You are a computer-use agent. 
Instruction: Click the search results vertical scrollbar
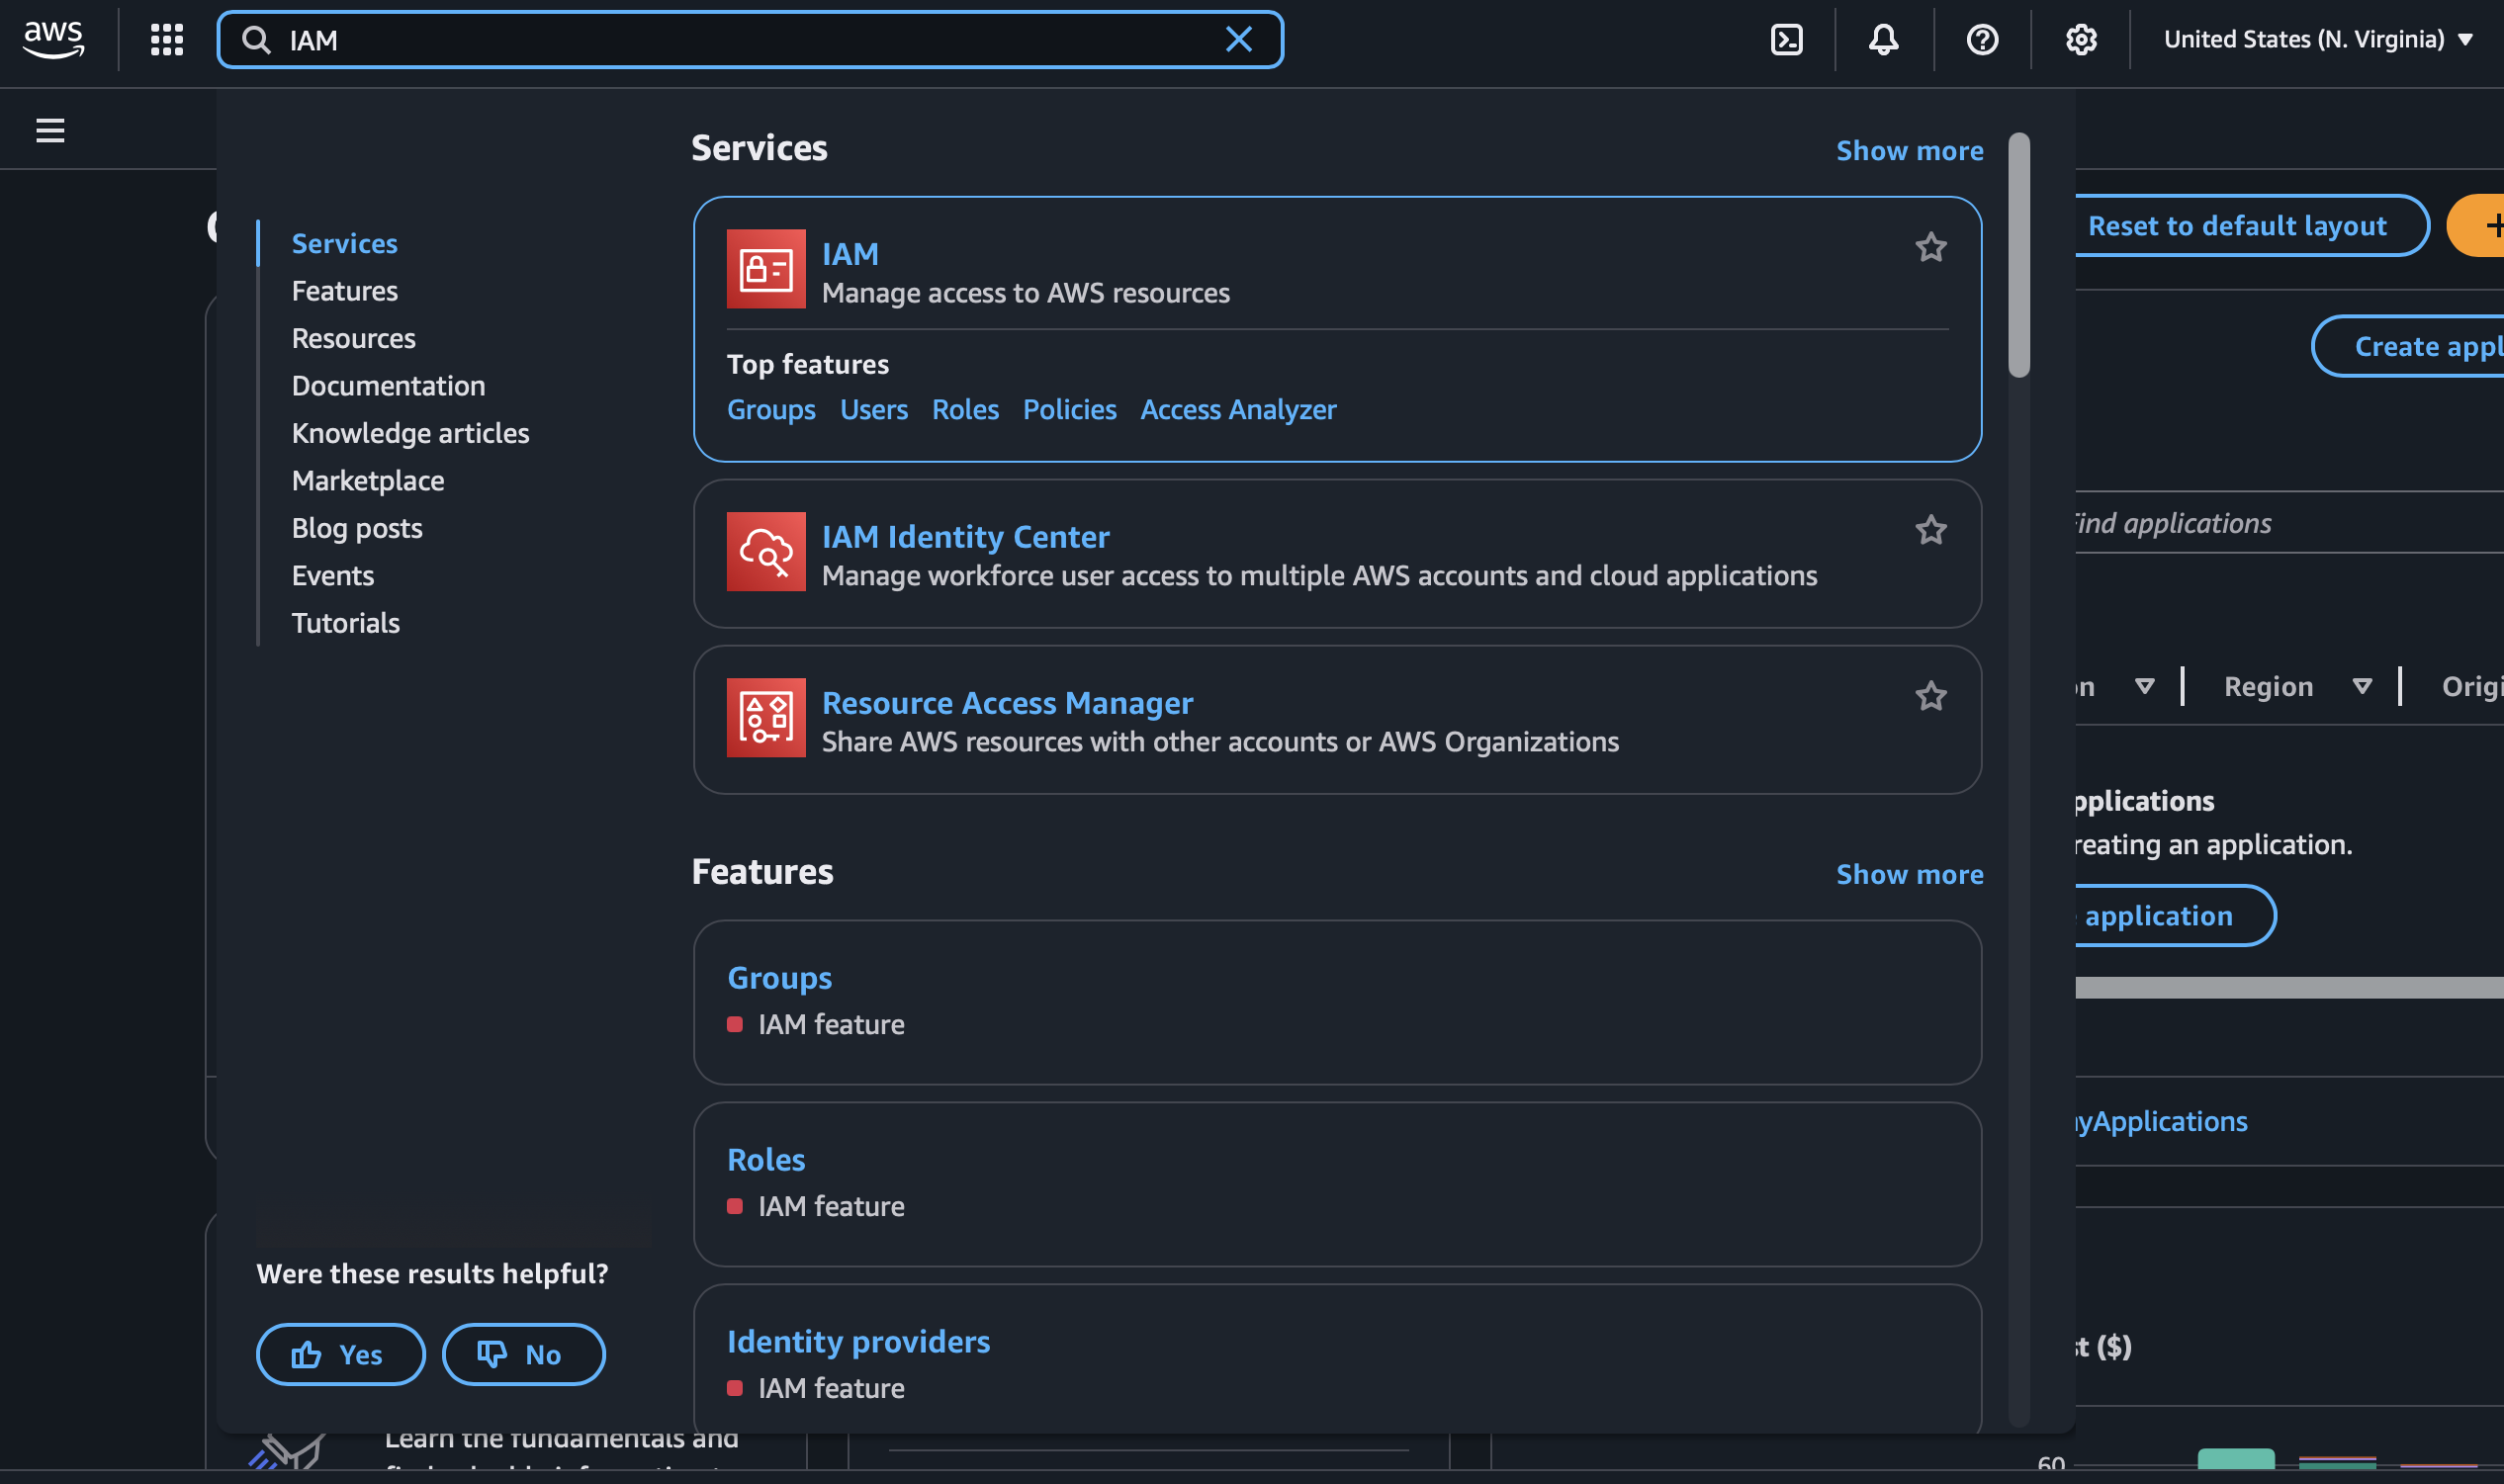click(x=2018, y=256)
